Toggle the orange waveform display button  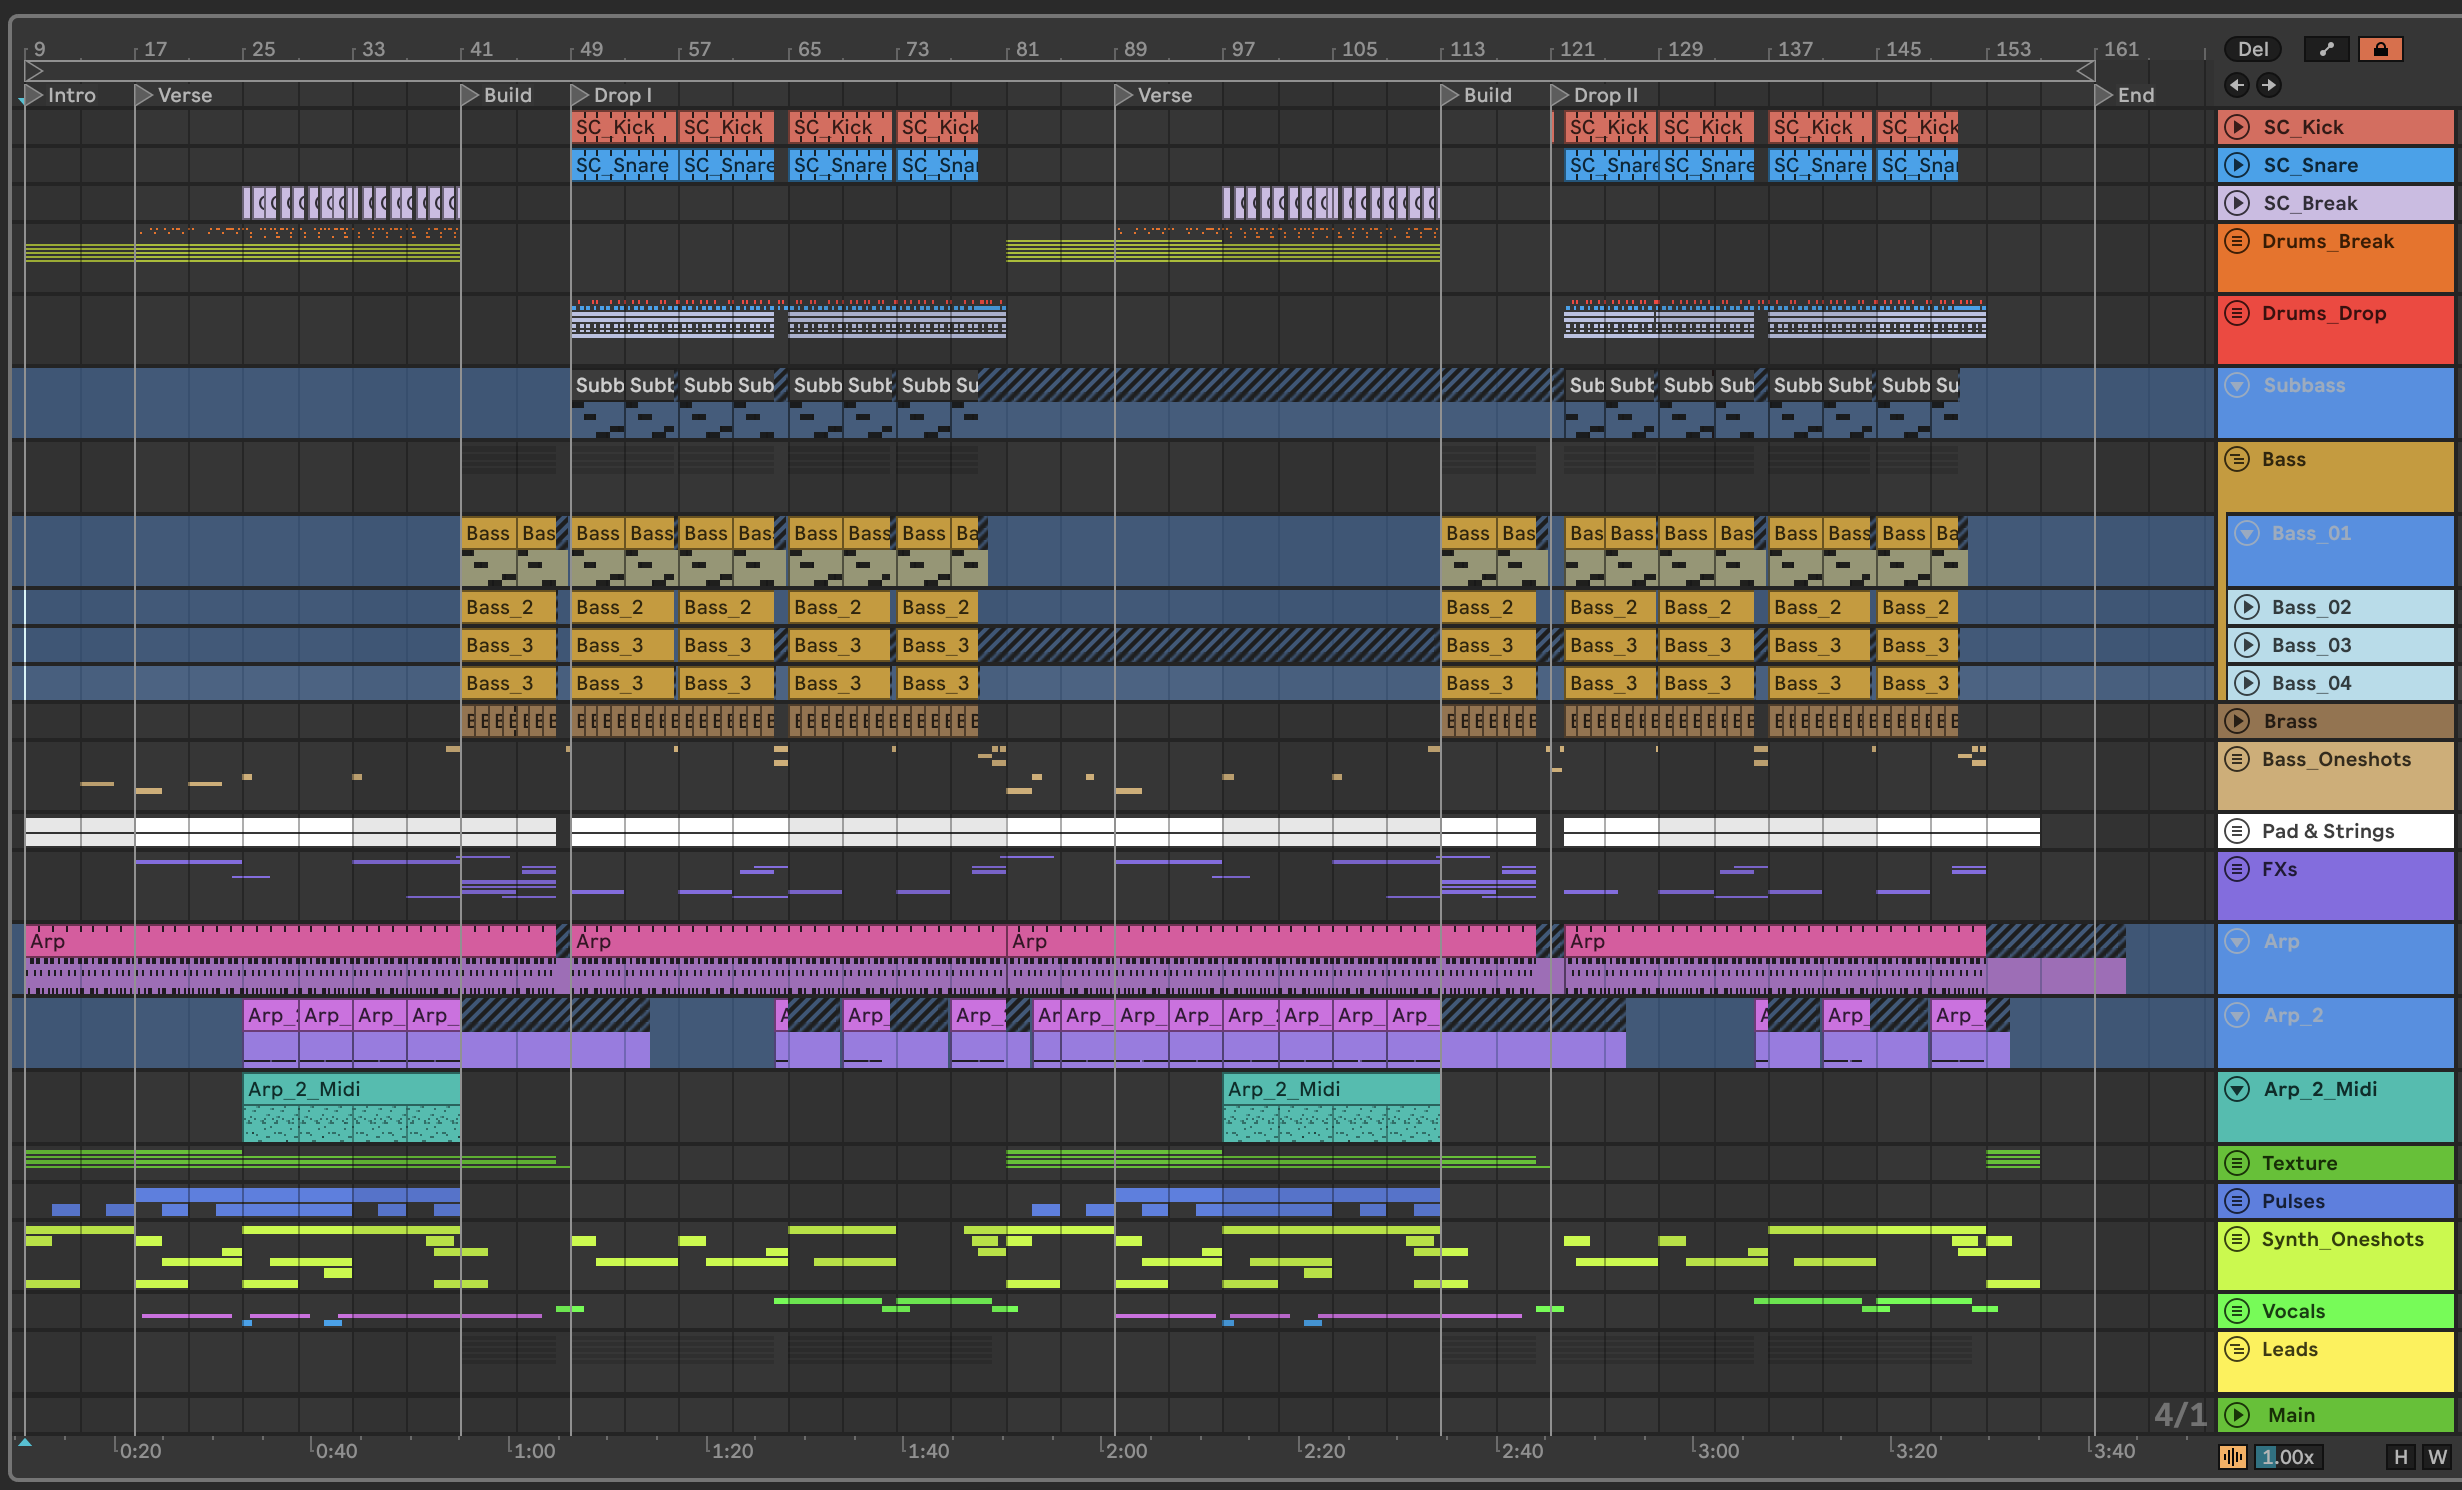click(2232, 1457)
